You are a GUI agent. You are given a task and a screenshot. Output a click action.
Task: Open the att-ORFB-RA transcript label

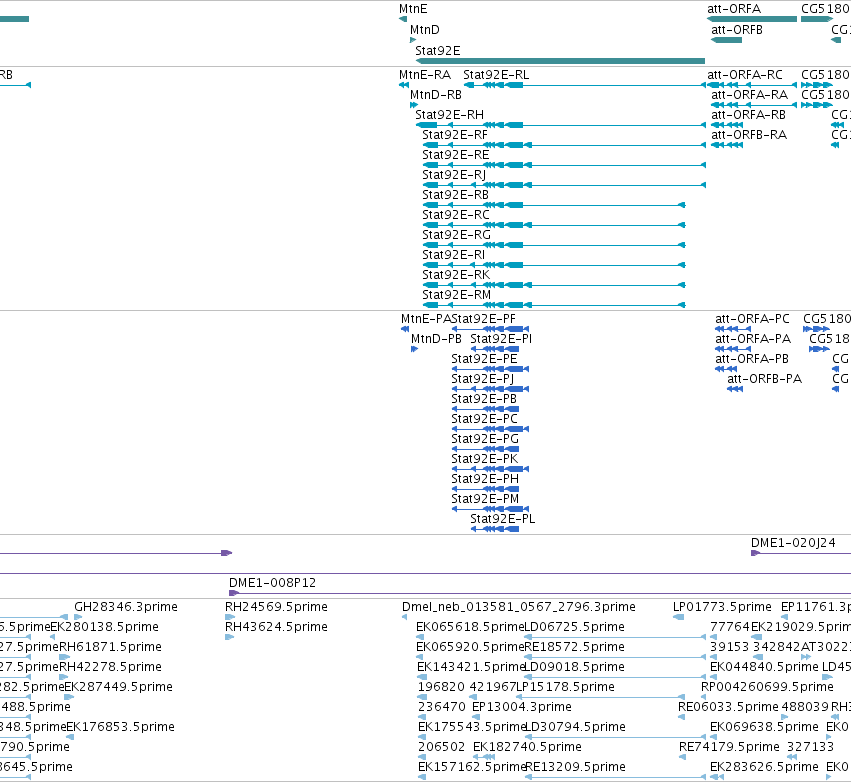tap(749, 135)
